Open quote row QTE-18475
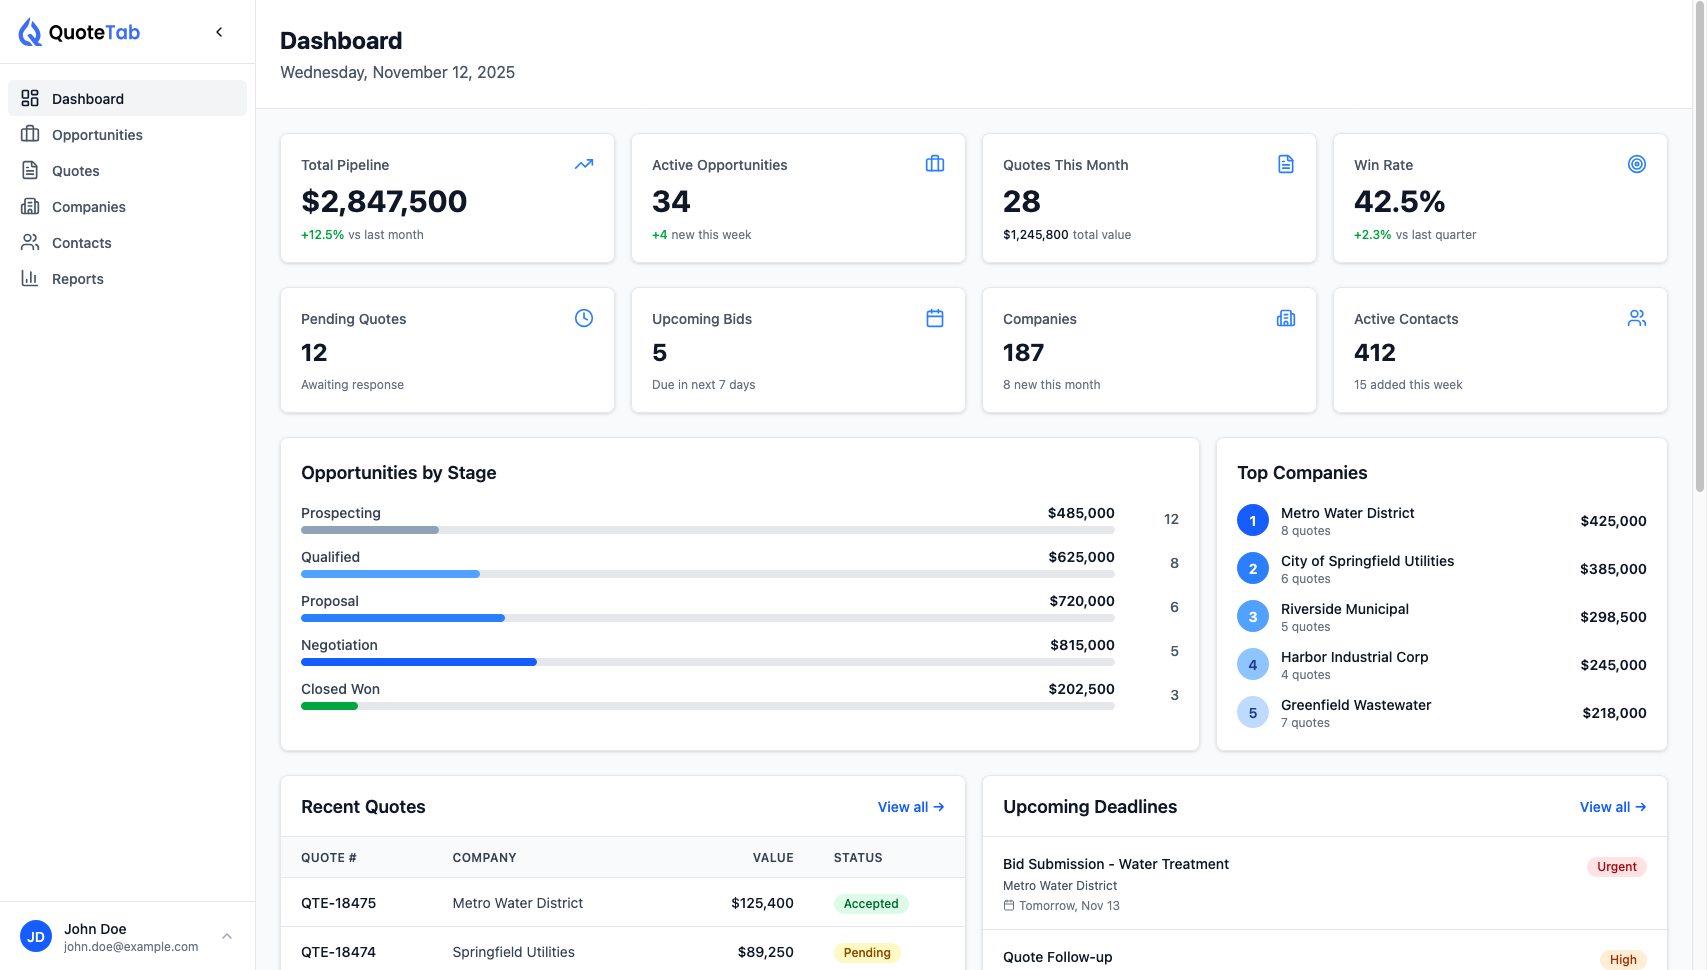 pyautogui.click(x=338, y=903)
